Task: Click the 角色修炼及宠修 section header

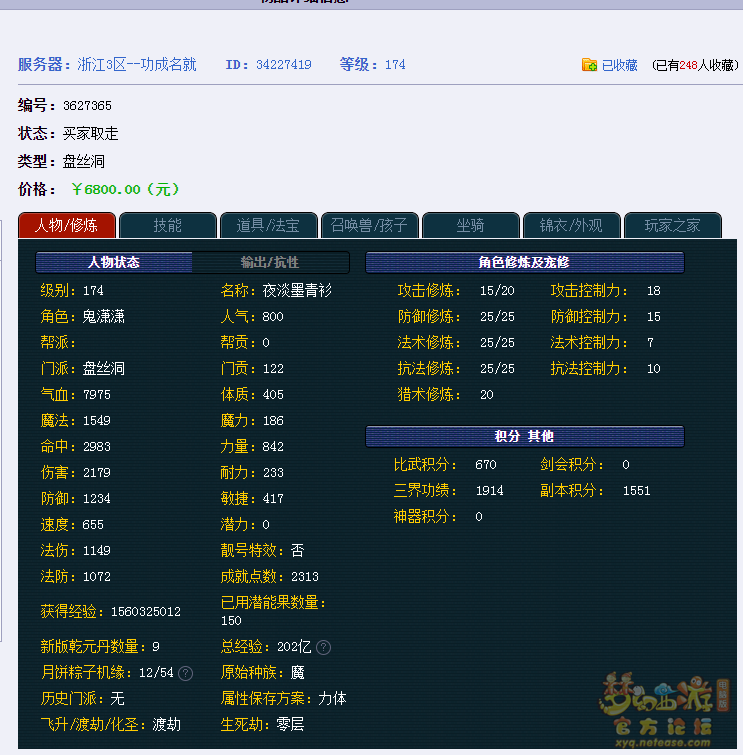Action: (524, 262)
